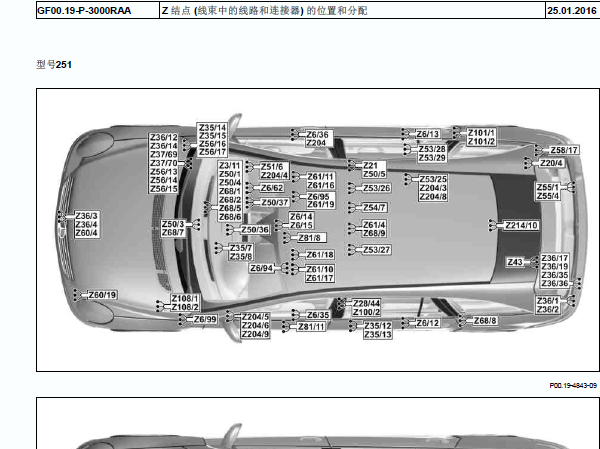The height and width of the screenshot is (449, 600).
Task: Select the Z35/7 label
Action: (241, 248)
